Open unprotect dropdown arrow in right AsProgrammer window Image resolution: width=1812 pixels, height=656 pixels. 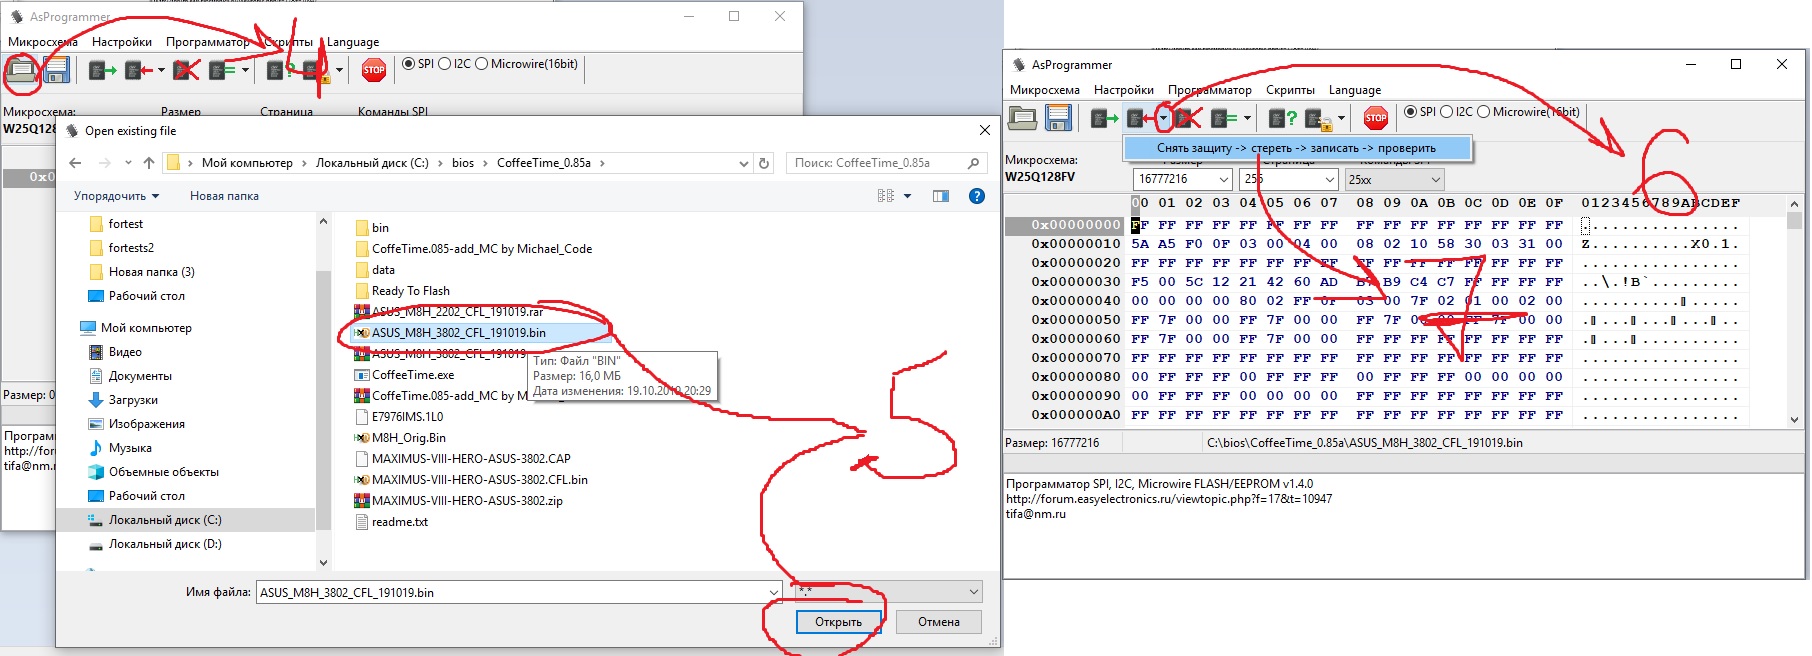pos(1341,118)
